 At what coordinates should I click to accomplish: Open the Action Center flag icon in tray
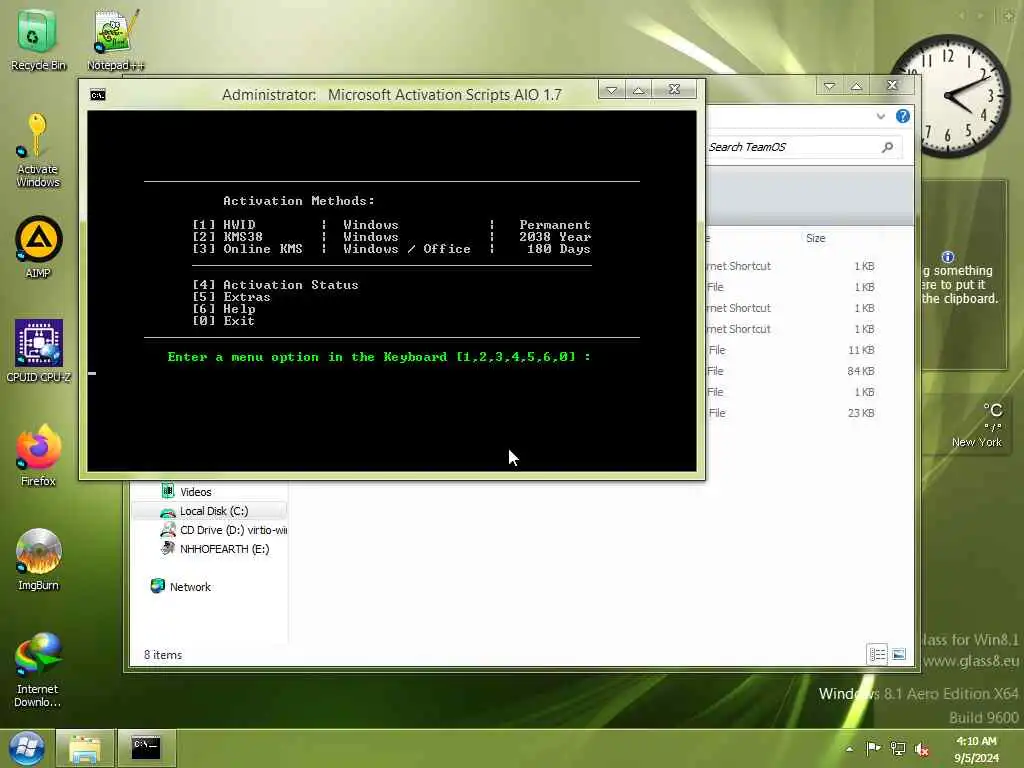click(872, 748)
